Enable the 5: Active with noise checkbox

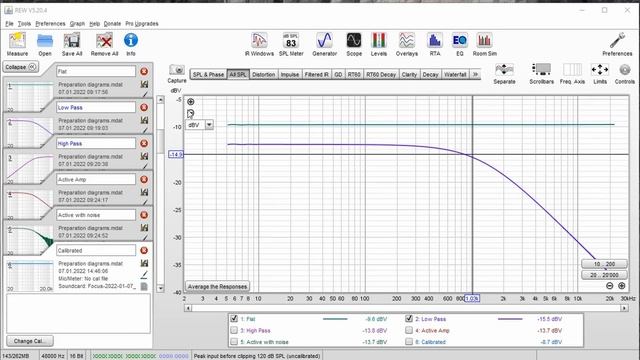(234, 342)
